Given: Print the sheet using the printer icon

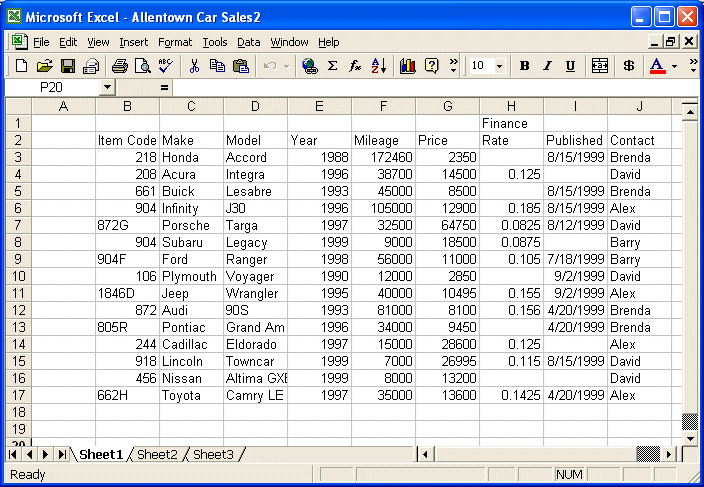Looking at the screenshot, I should pos(119,66).
